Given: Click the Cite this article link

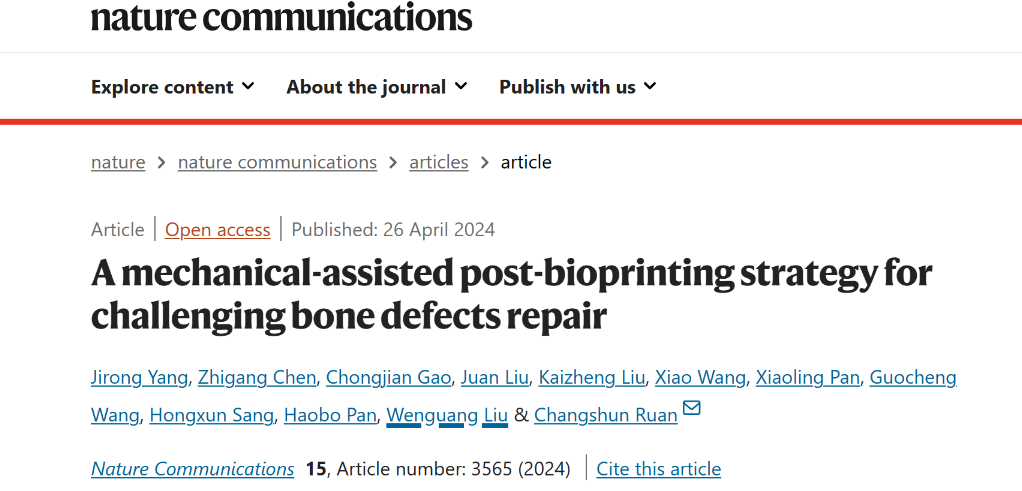Looking at the screenshot, I should click(x=658, y=469).
